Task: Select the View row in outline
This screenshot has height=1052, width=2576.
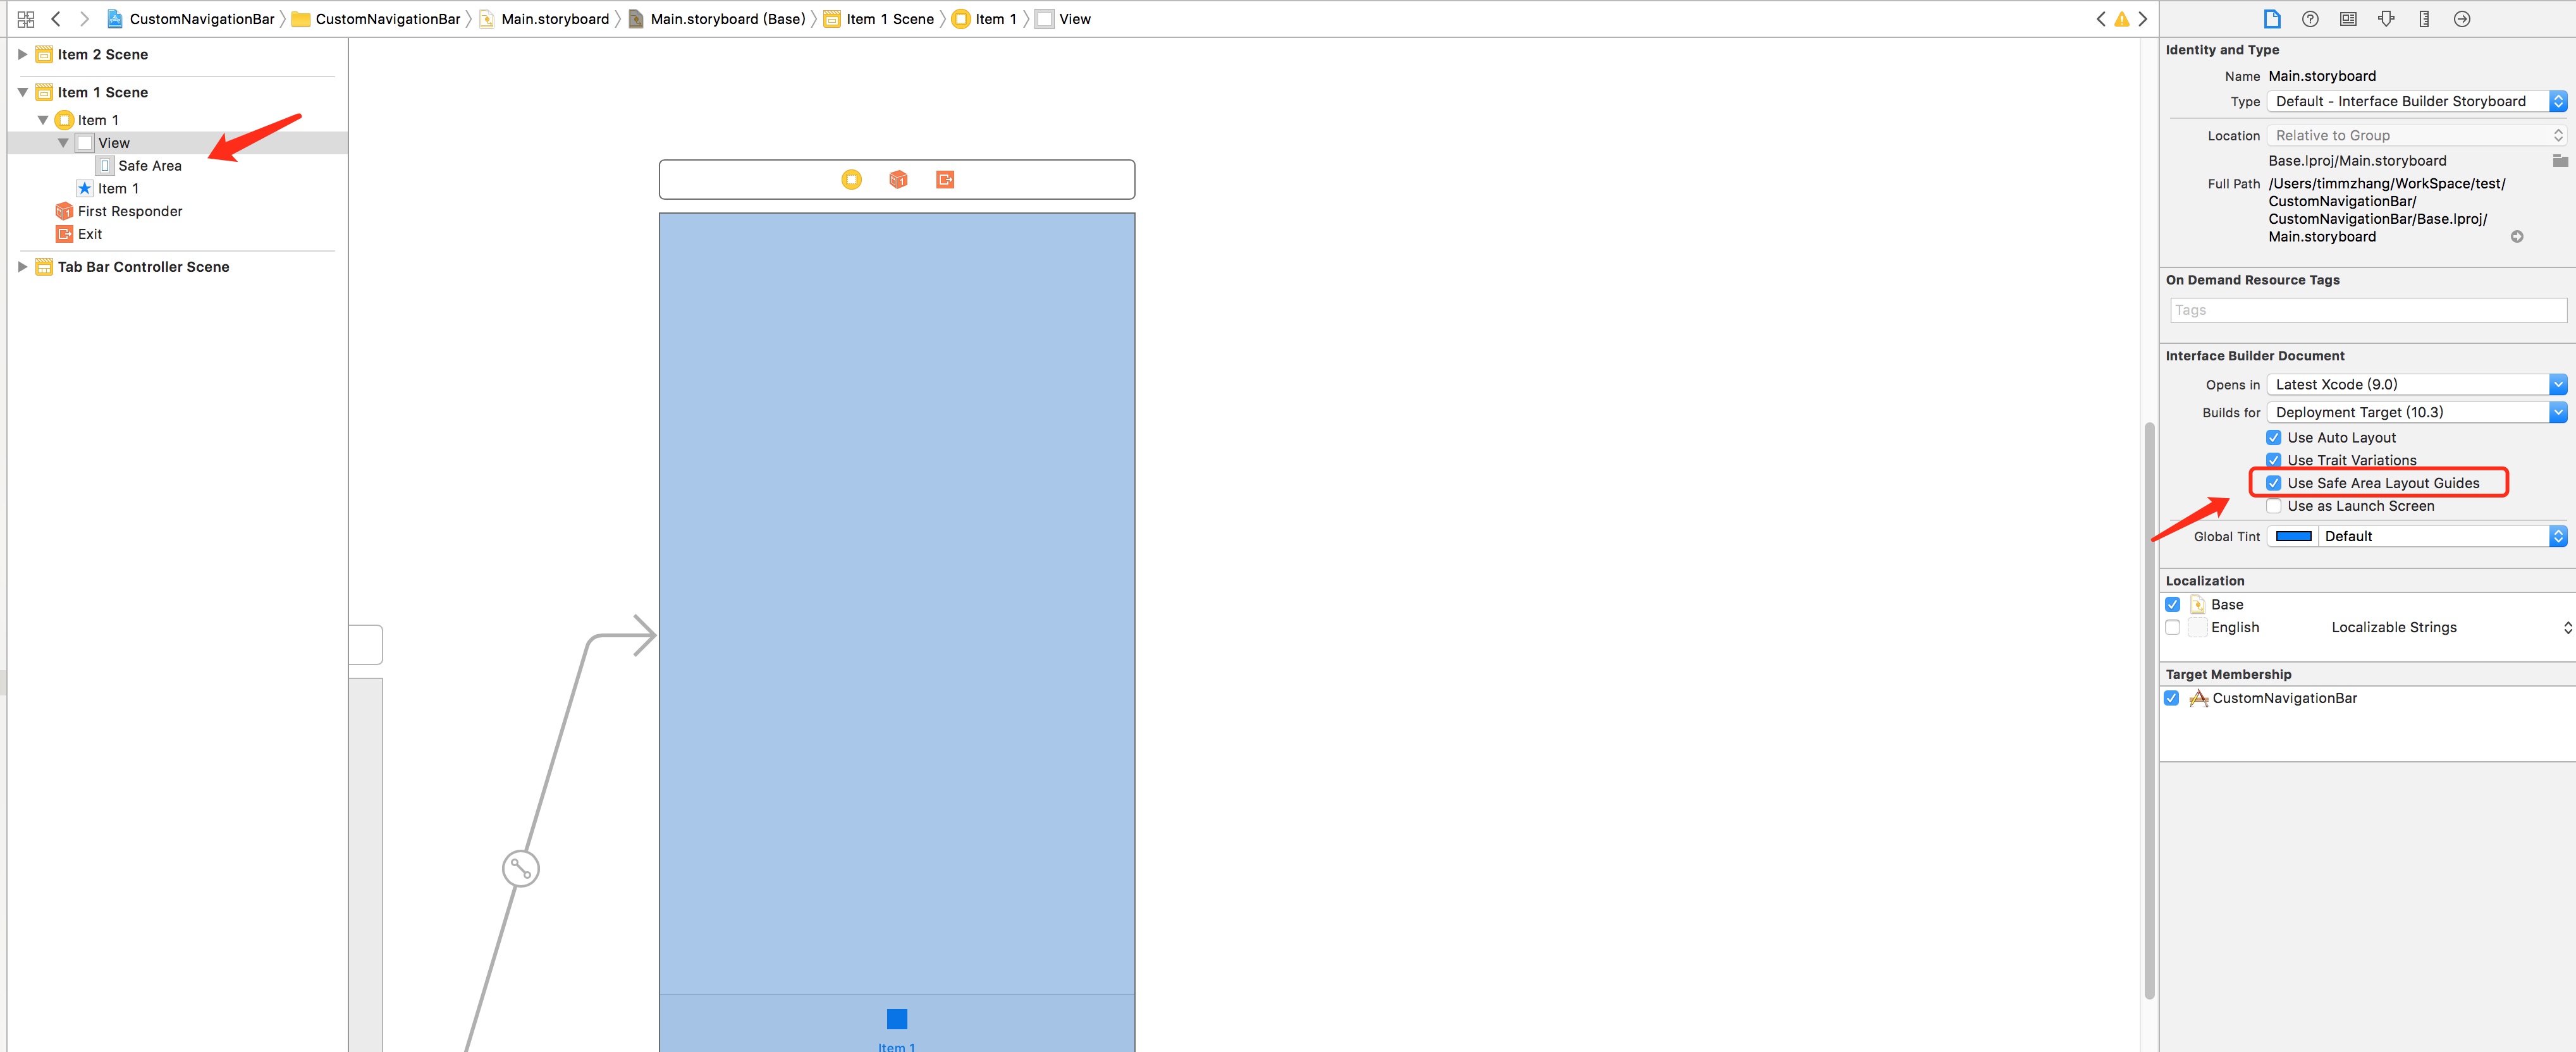Action: pos(177,143)
